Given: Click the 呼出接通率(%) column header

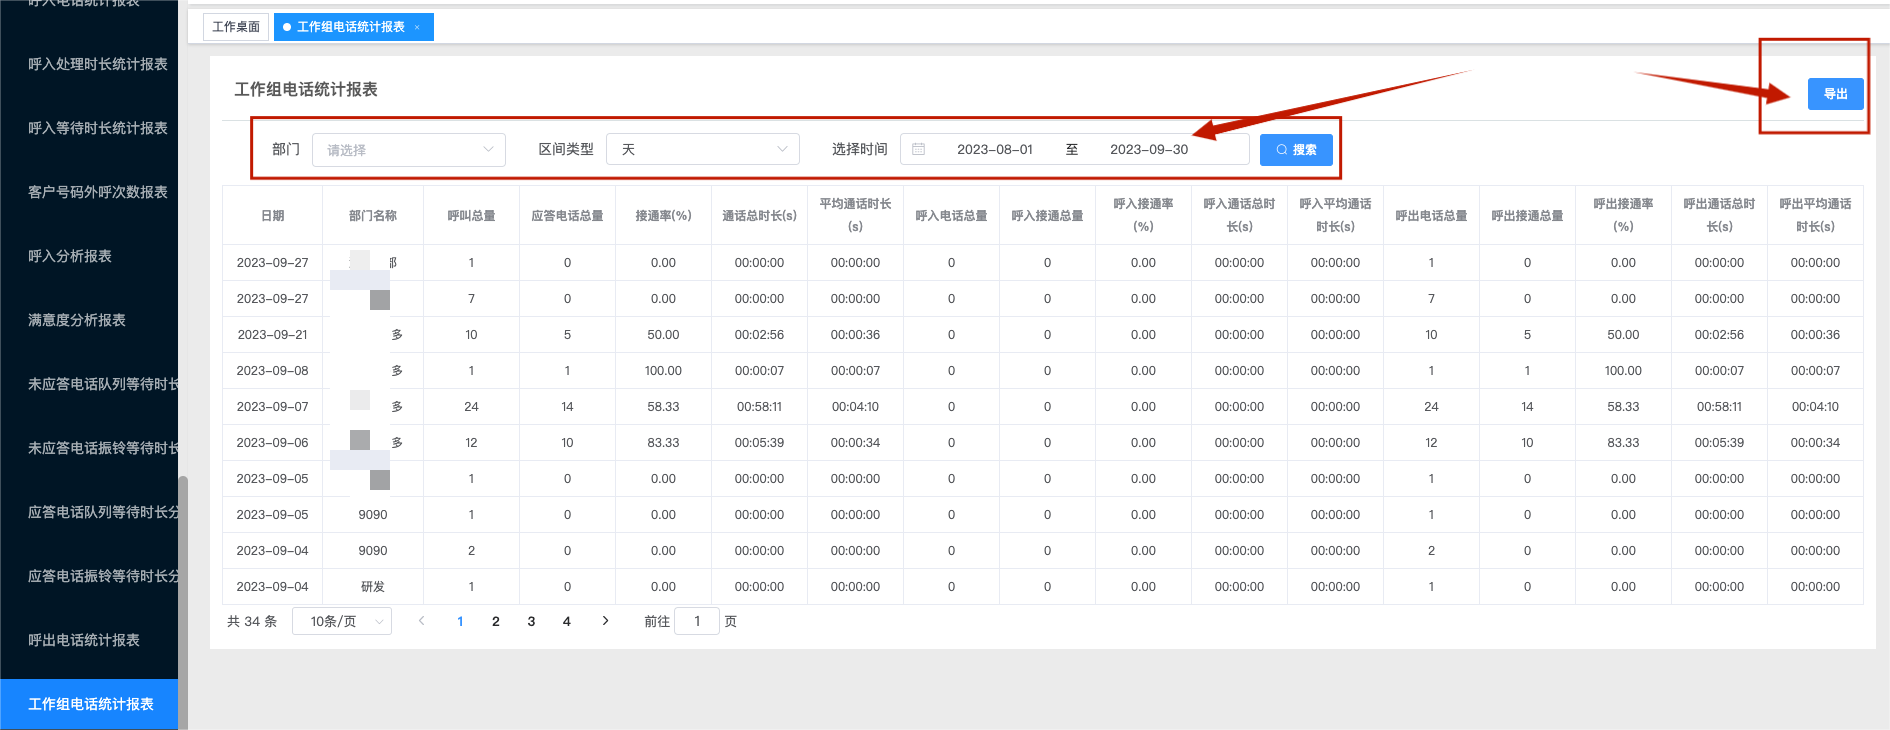Looking at the screenshot, I should click(1623, 215).
